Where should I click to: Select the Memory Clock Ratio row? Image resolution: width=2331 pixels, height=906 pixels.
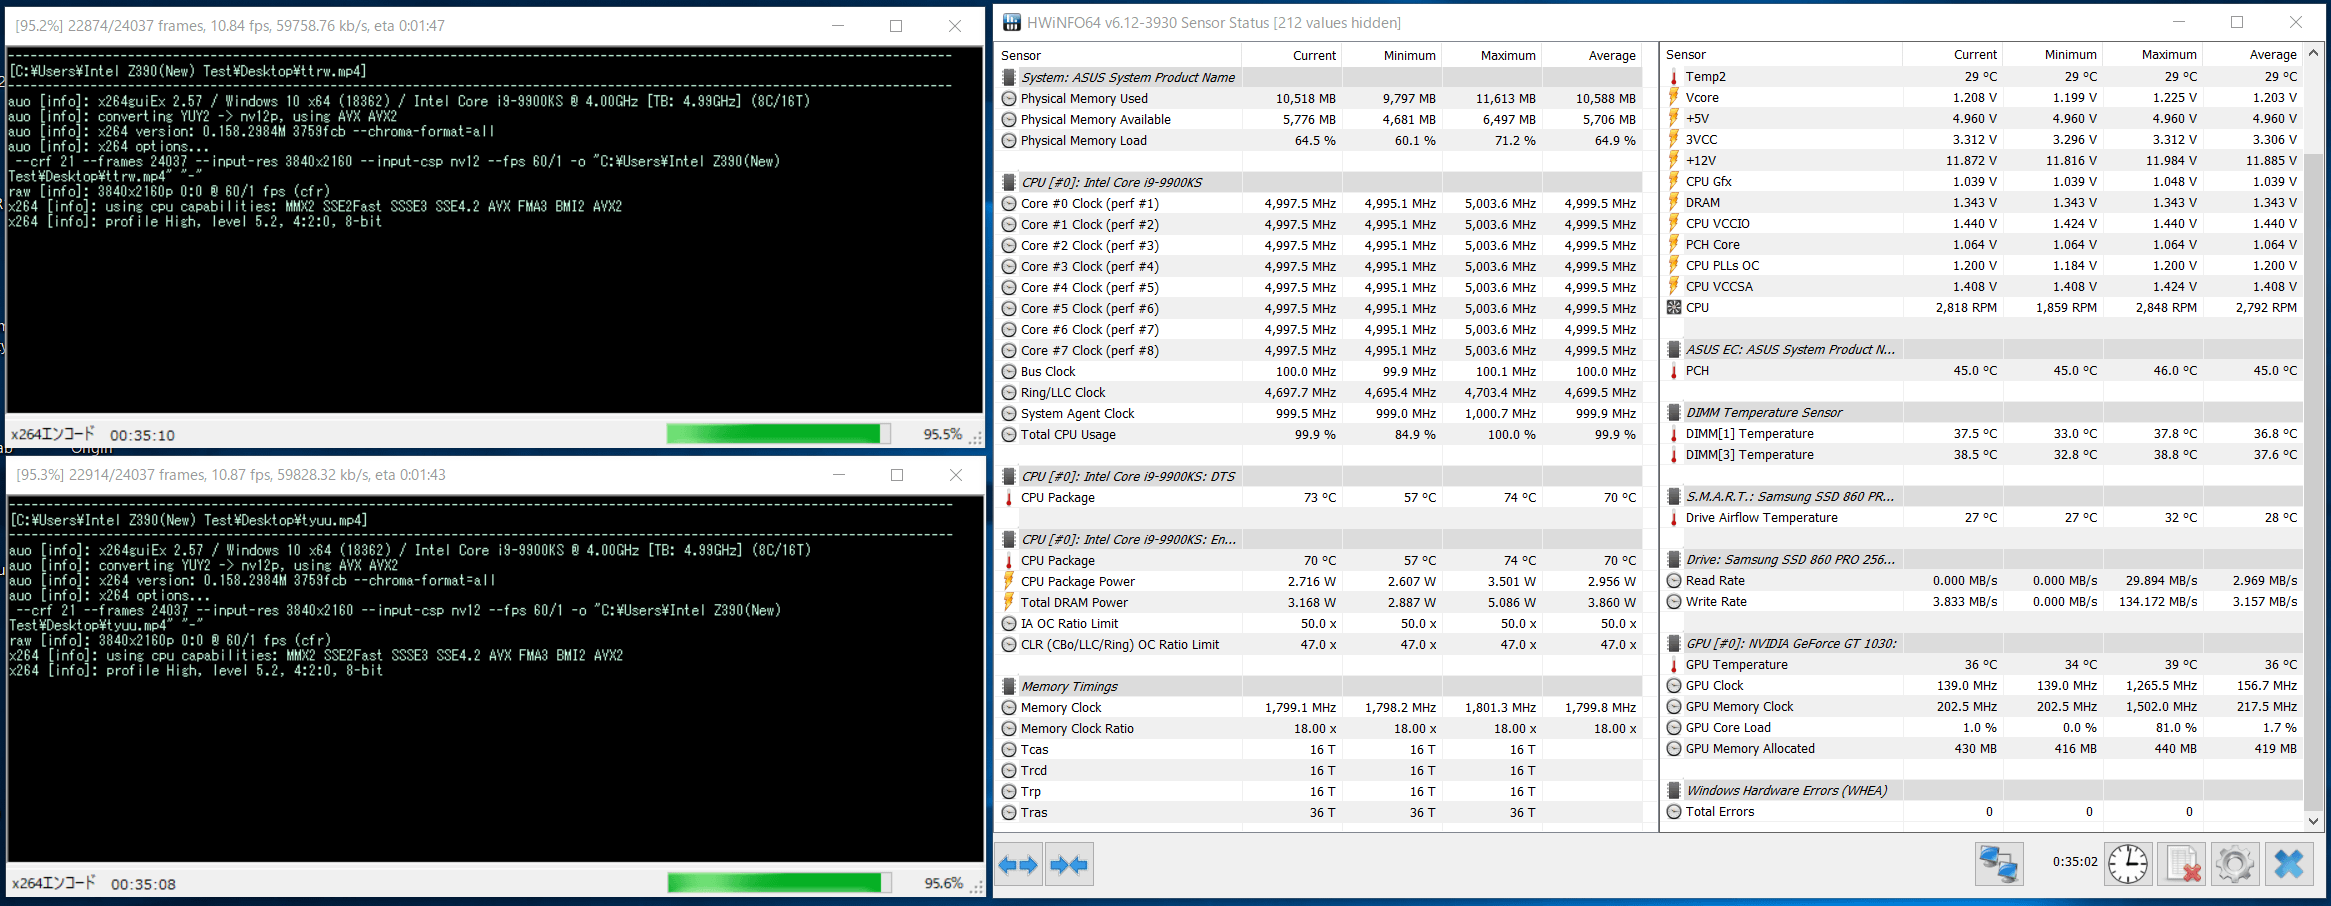[x=1320, y=728]
